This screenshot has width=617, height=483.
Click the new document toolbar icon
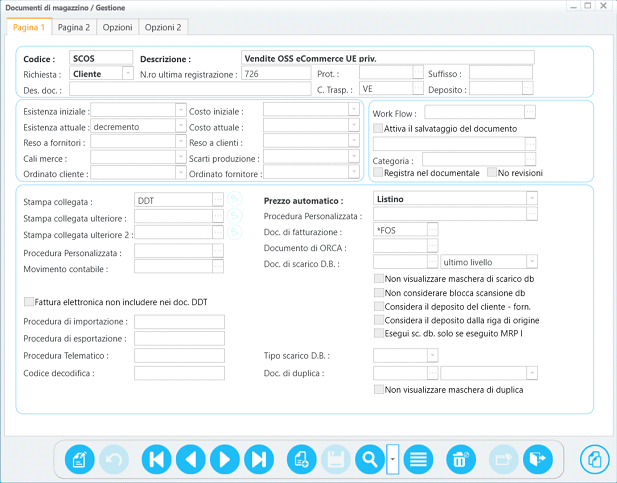(301, 459)
